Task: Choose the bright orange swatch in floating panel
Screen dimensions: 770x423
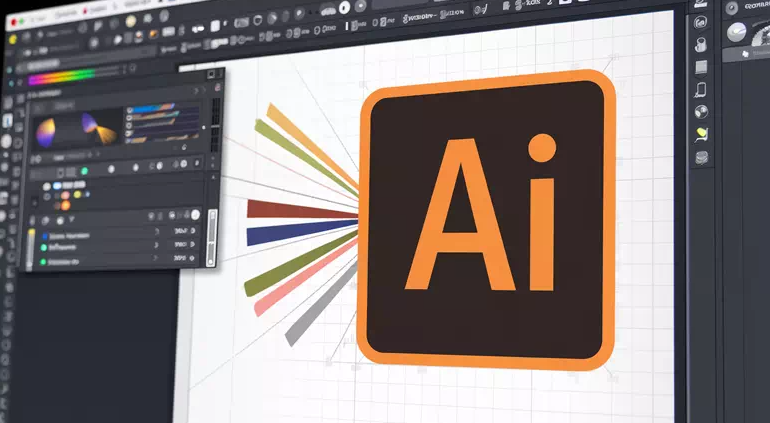Action: [65, 205]
